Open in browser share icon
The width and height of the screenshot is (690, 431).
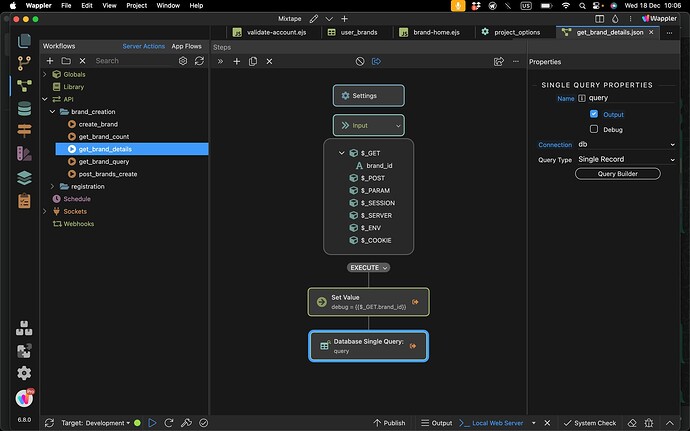point(499,61)
